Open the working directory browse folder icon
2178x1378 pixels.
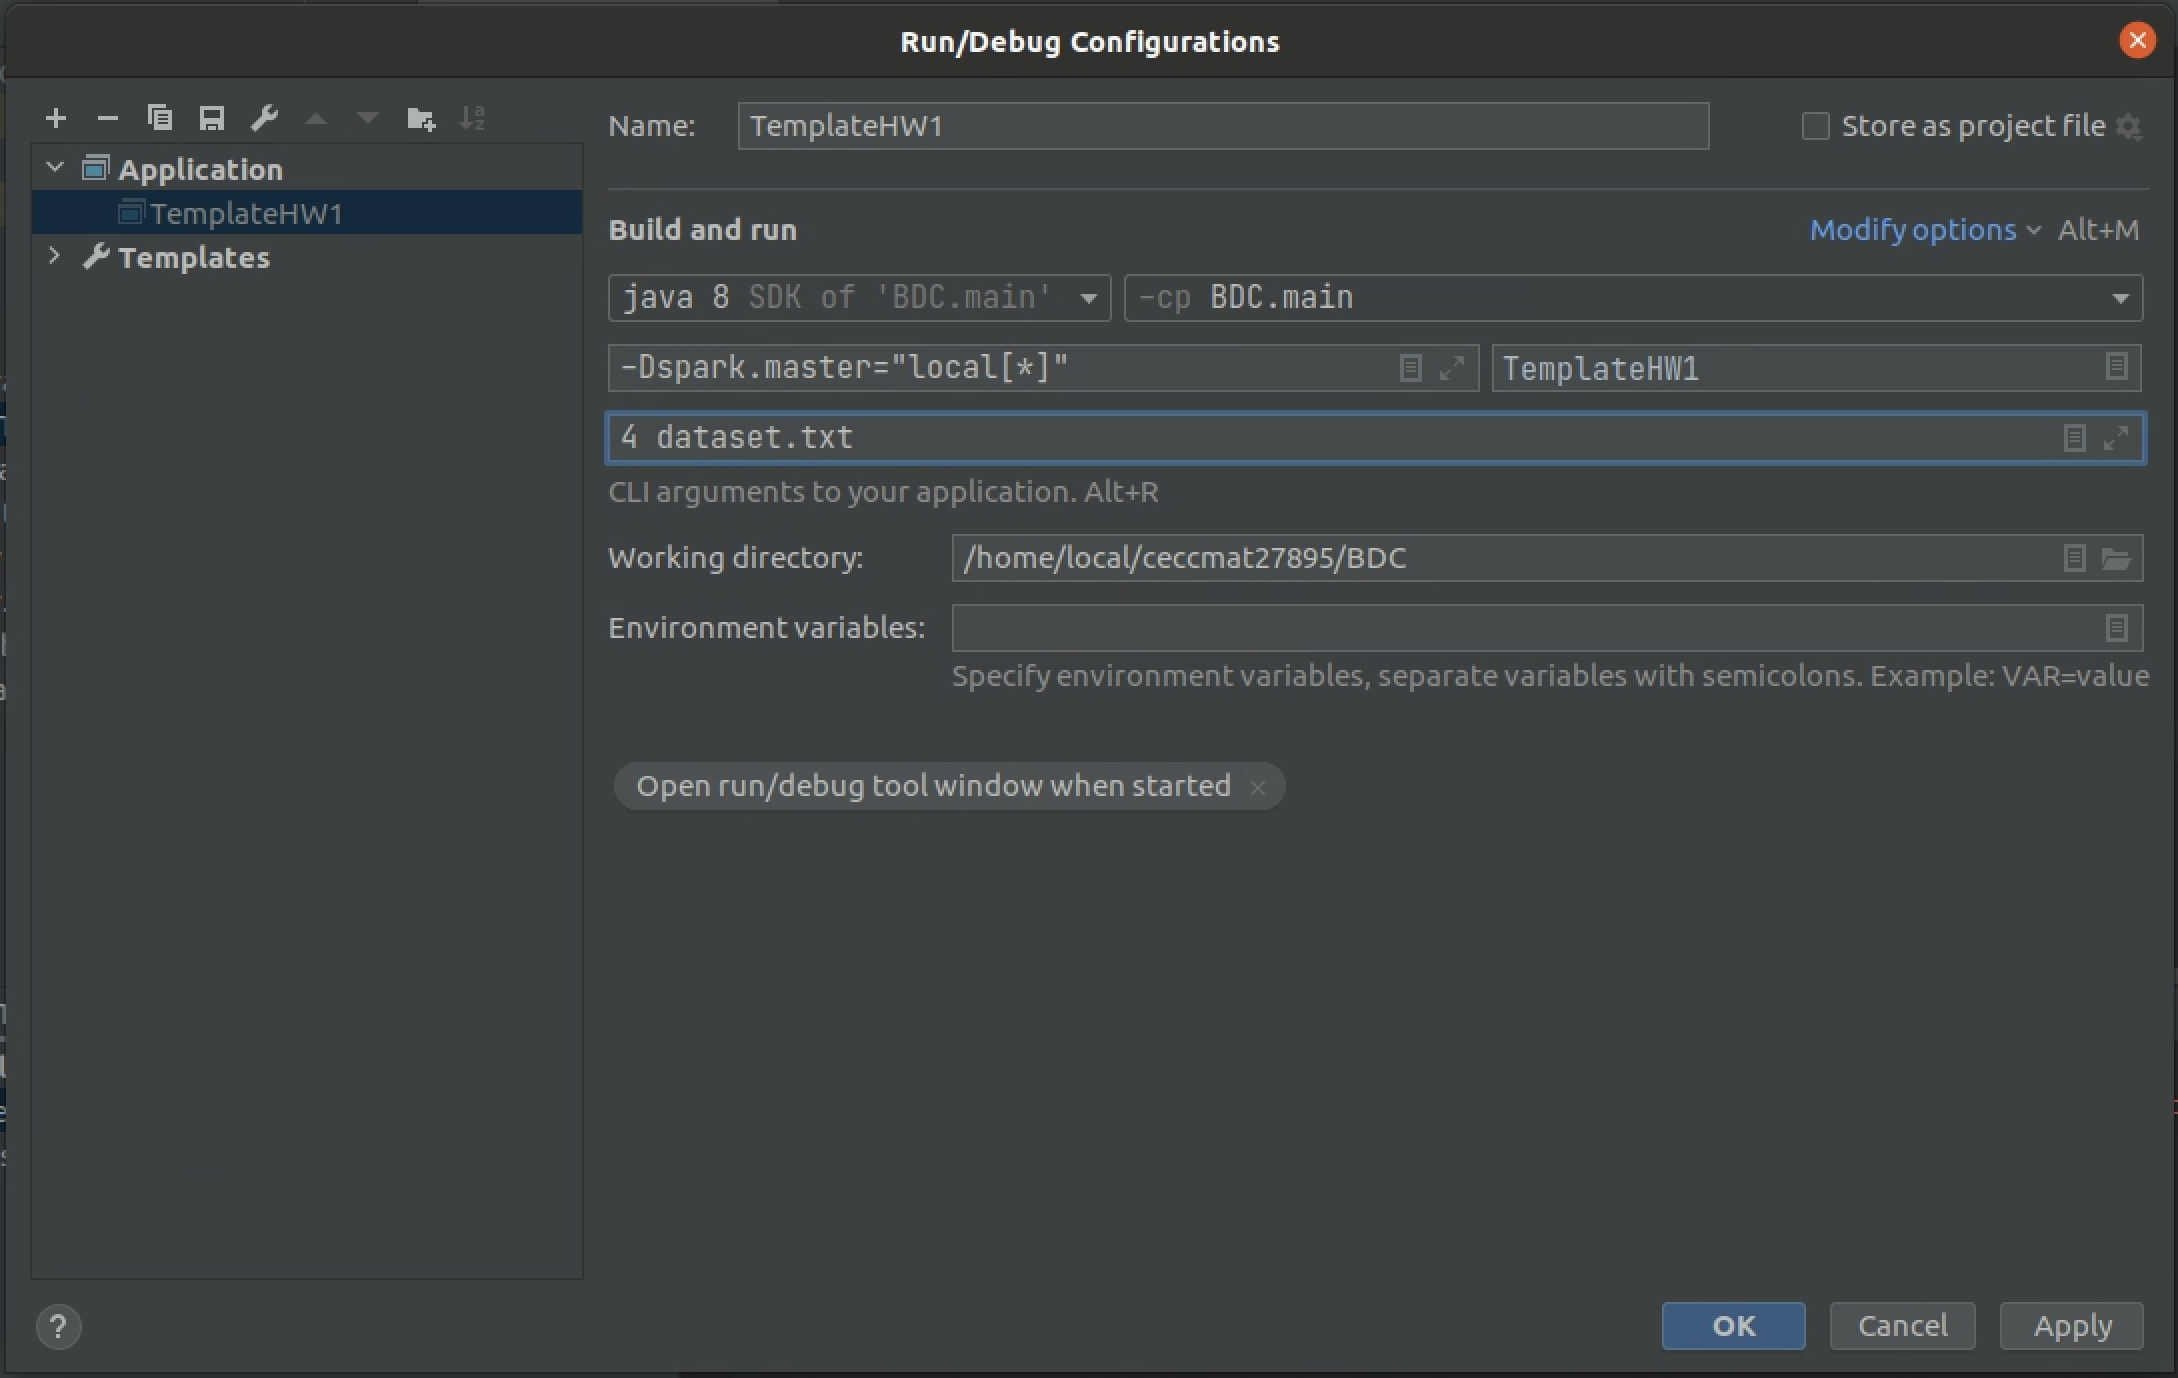click(2116, 558)
